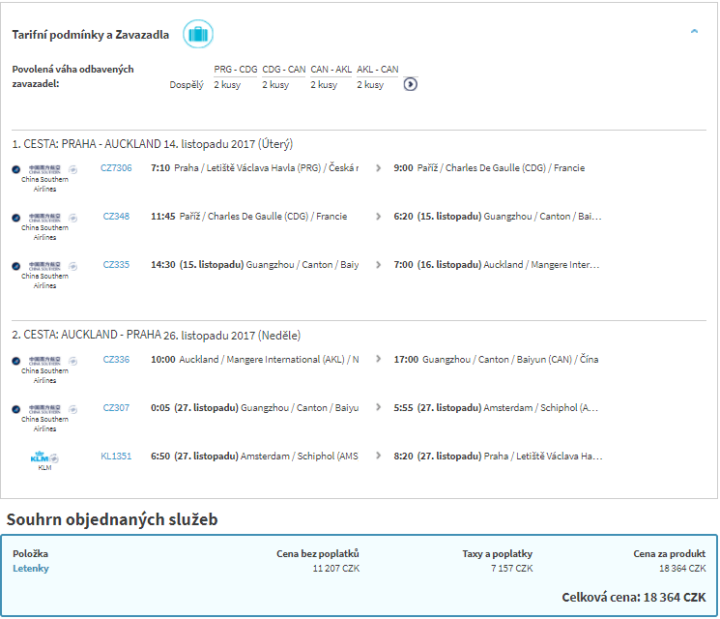Click the circled arrow next to baggage allowance

tap(410, 85)
